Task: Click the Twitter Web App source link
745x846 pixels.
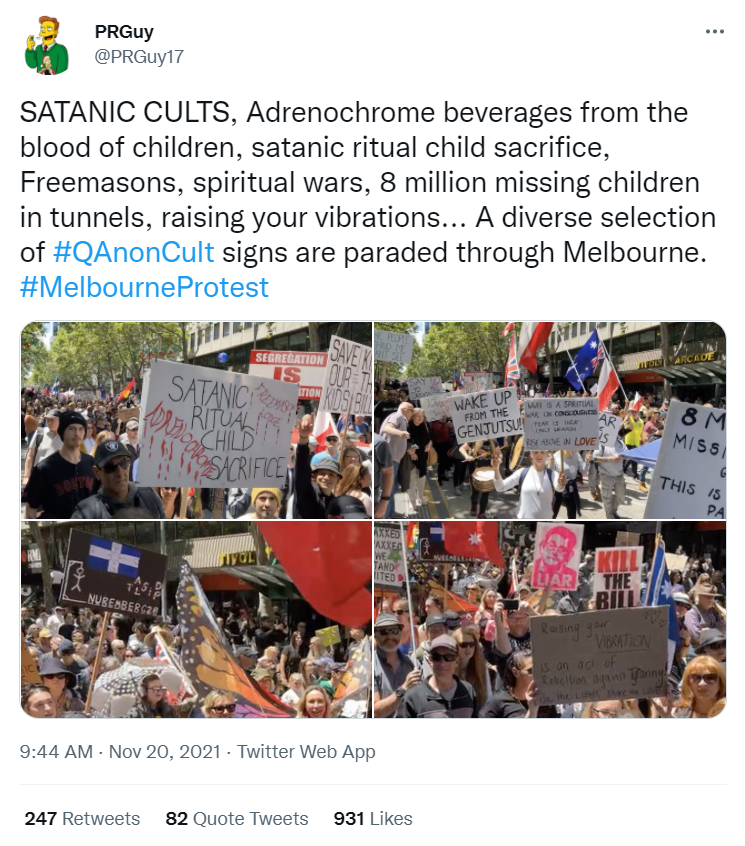Action: click(306, 752)
